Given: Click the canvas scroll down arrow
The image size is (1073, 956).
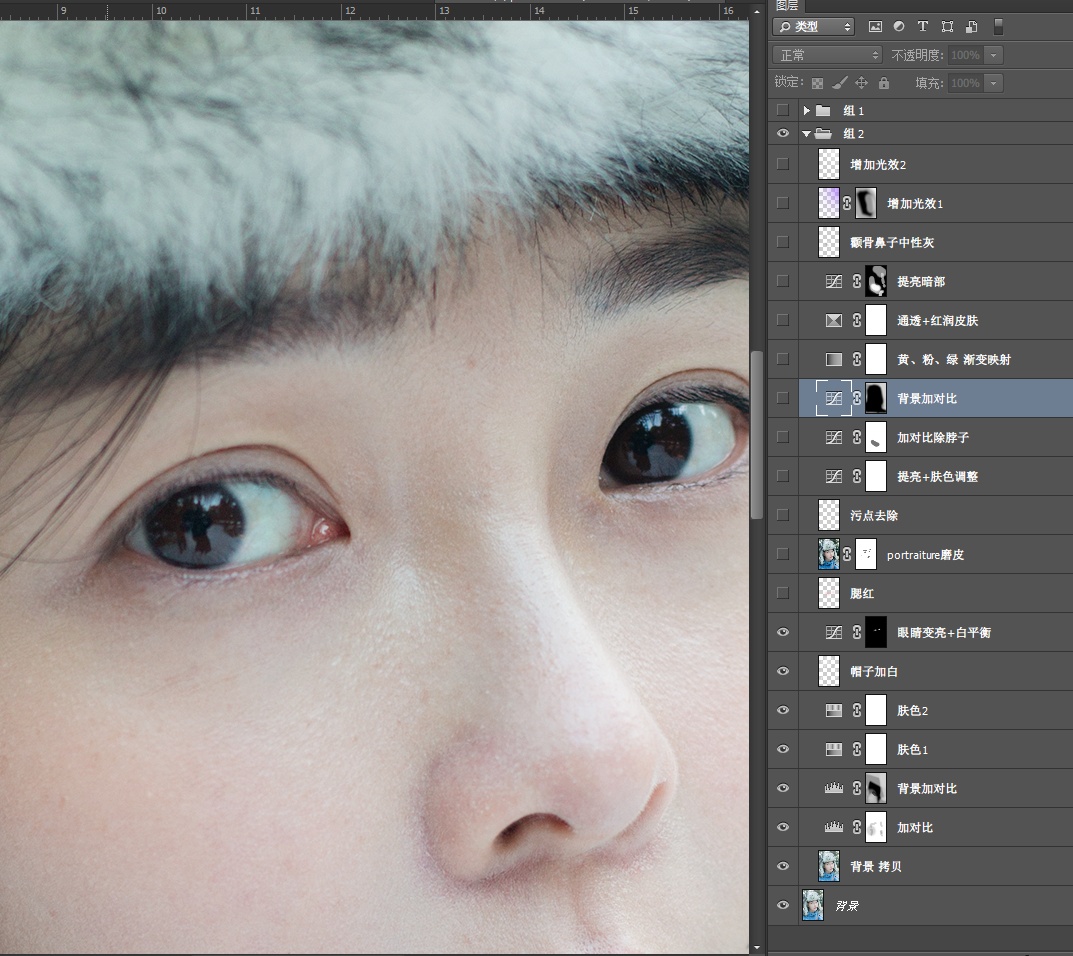Looking at the screenshot, I should (x=756, y=948).
